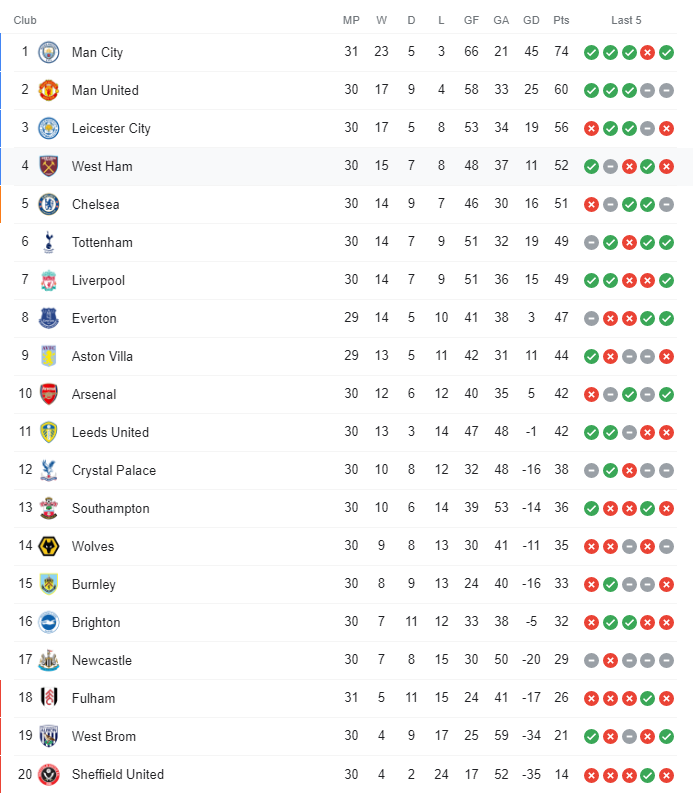The image size is (693, 801).
Task: Click the Wolves wolf-head logo
Action: coord(49,546)
